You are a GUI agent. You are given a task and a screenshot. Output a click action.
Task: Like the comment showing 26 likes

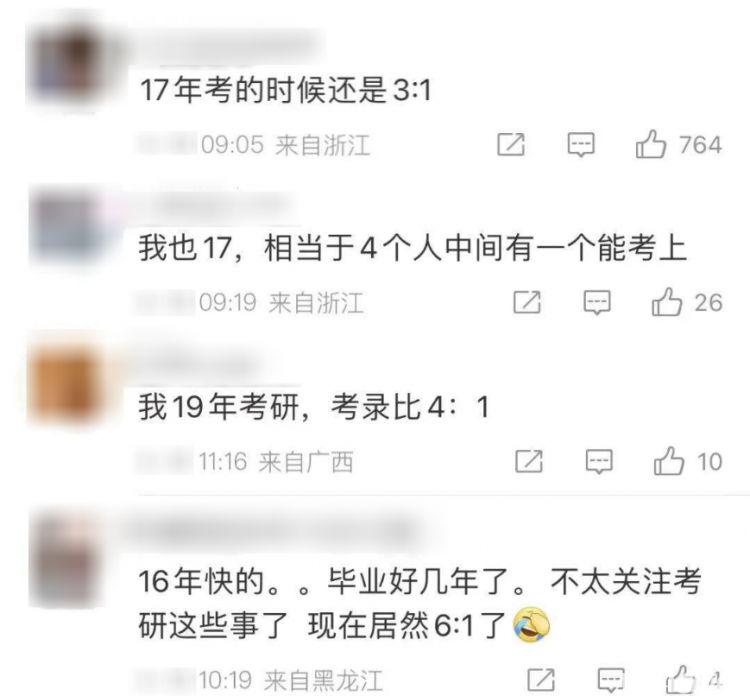(666, 301)
